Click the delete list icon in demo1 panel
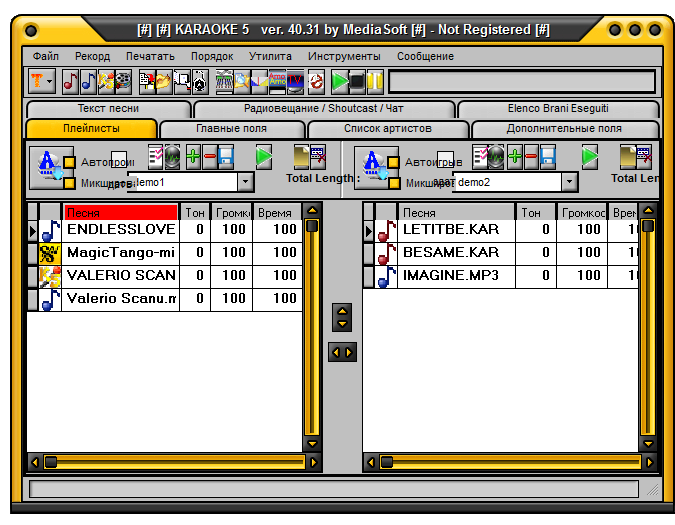675x525 pixels. (318, 156)
